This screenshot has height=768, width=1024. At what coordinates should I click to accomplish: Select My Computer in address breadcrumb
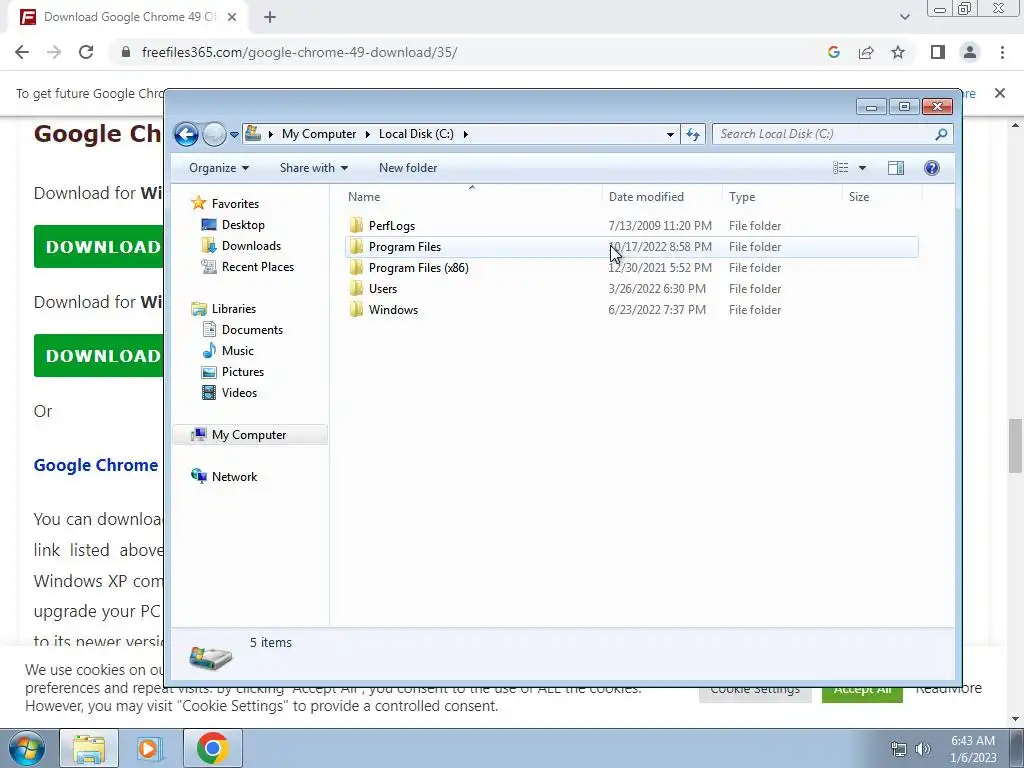319,134
